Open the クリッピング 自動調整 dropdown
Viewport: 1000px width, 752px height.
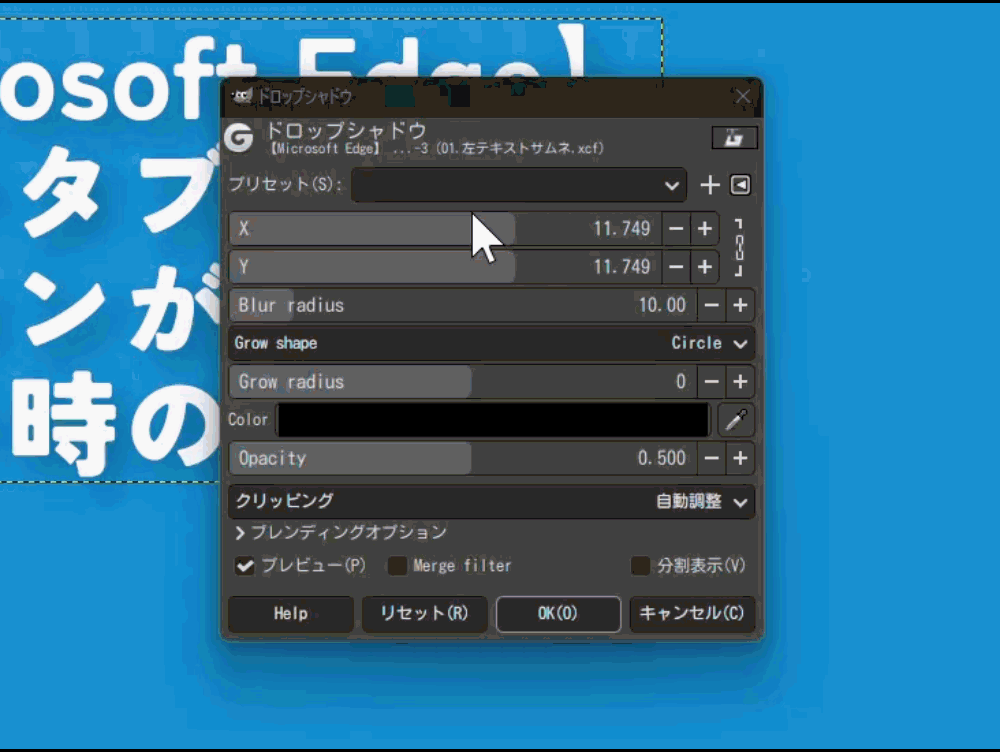[492, 502]
